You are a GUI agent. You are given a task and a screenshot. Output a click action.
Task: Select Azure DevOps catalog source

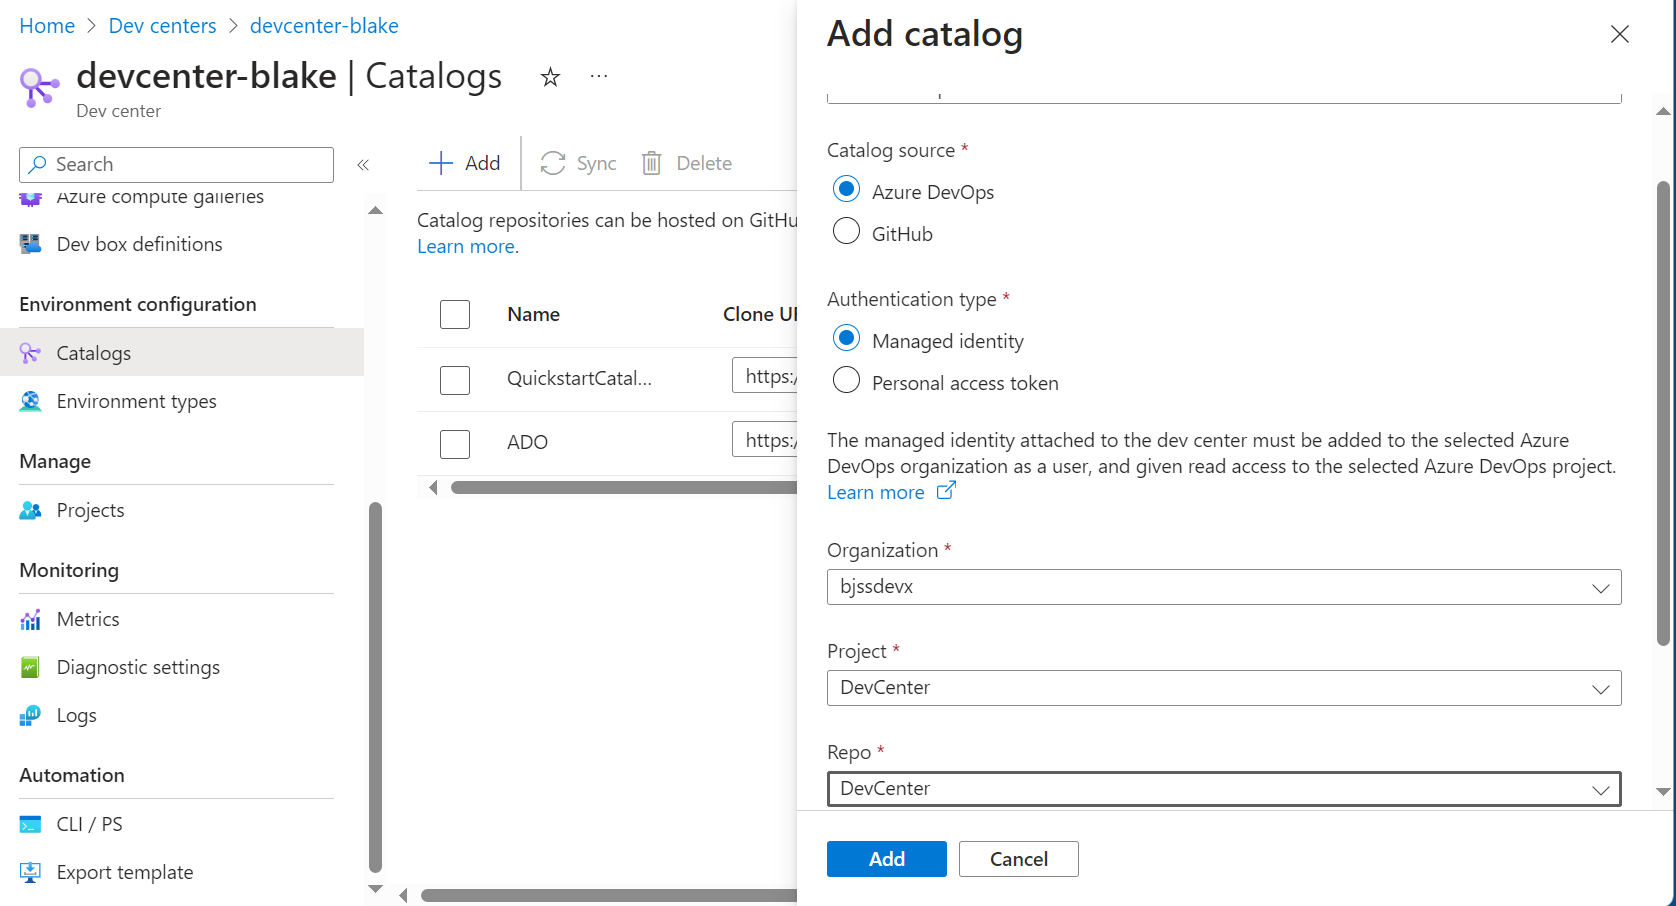click(x=846, y=190)
